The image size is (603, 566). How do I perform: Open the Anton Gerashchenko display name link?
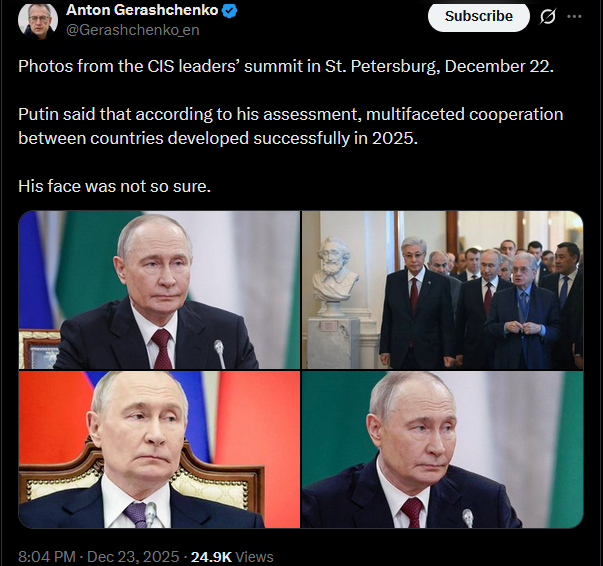pyautogui.click(x=142, y=10)
